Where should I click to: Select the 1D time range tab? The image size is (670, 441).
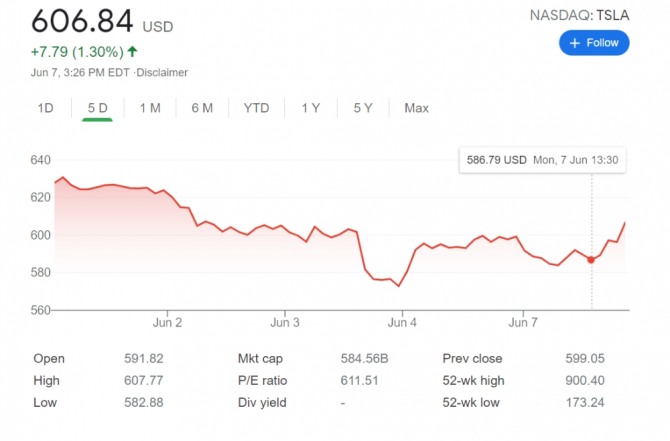45,108
